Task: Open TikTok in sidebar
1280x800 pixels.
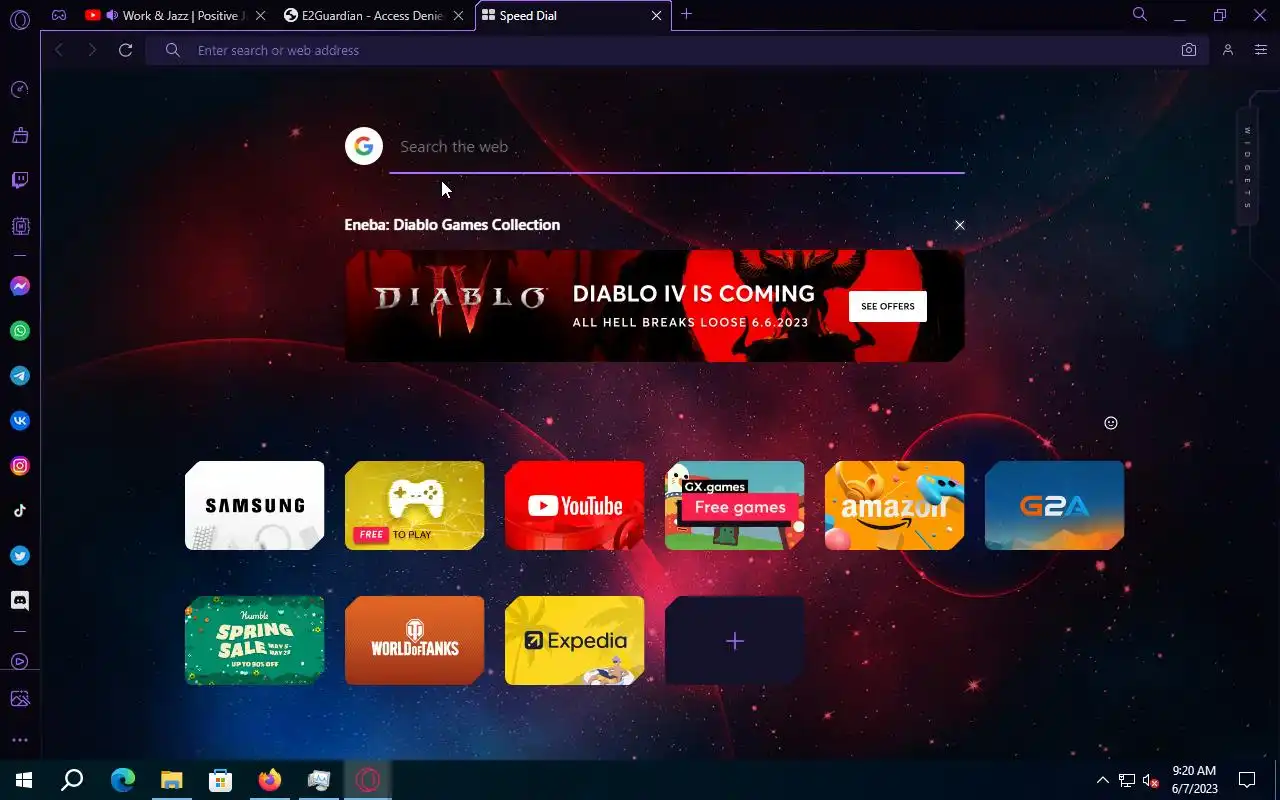Action: click(20, 511)
